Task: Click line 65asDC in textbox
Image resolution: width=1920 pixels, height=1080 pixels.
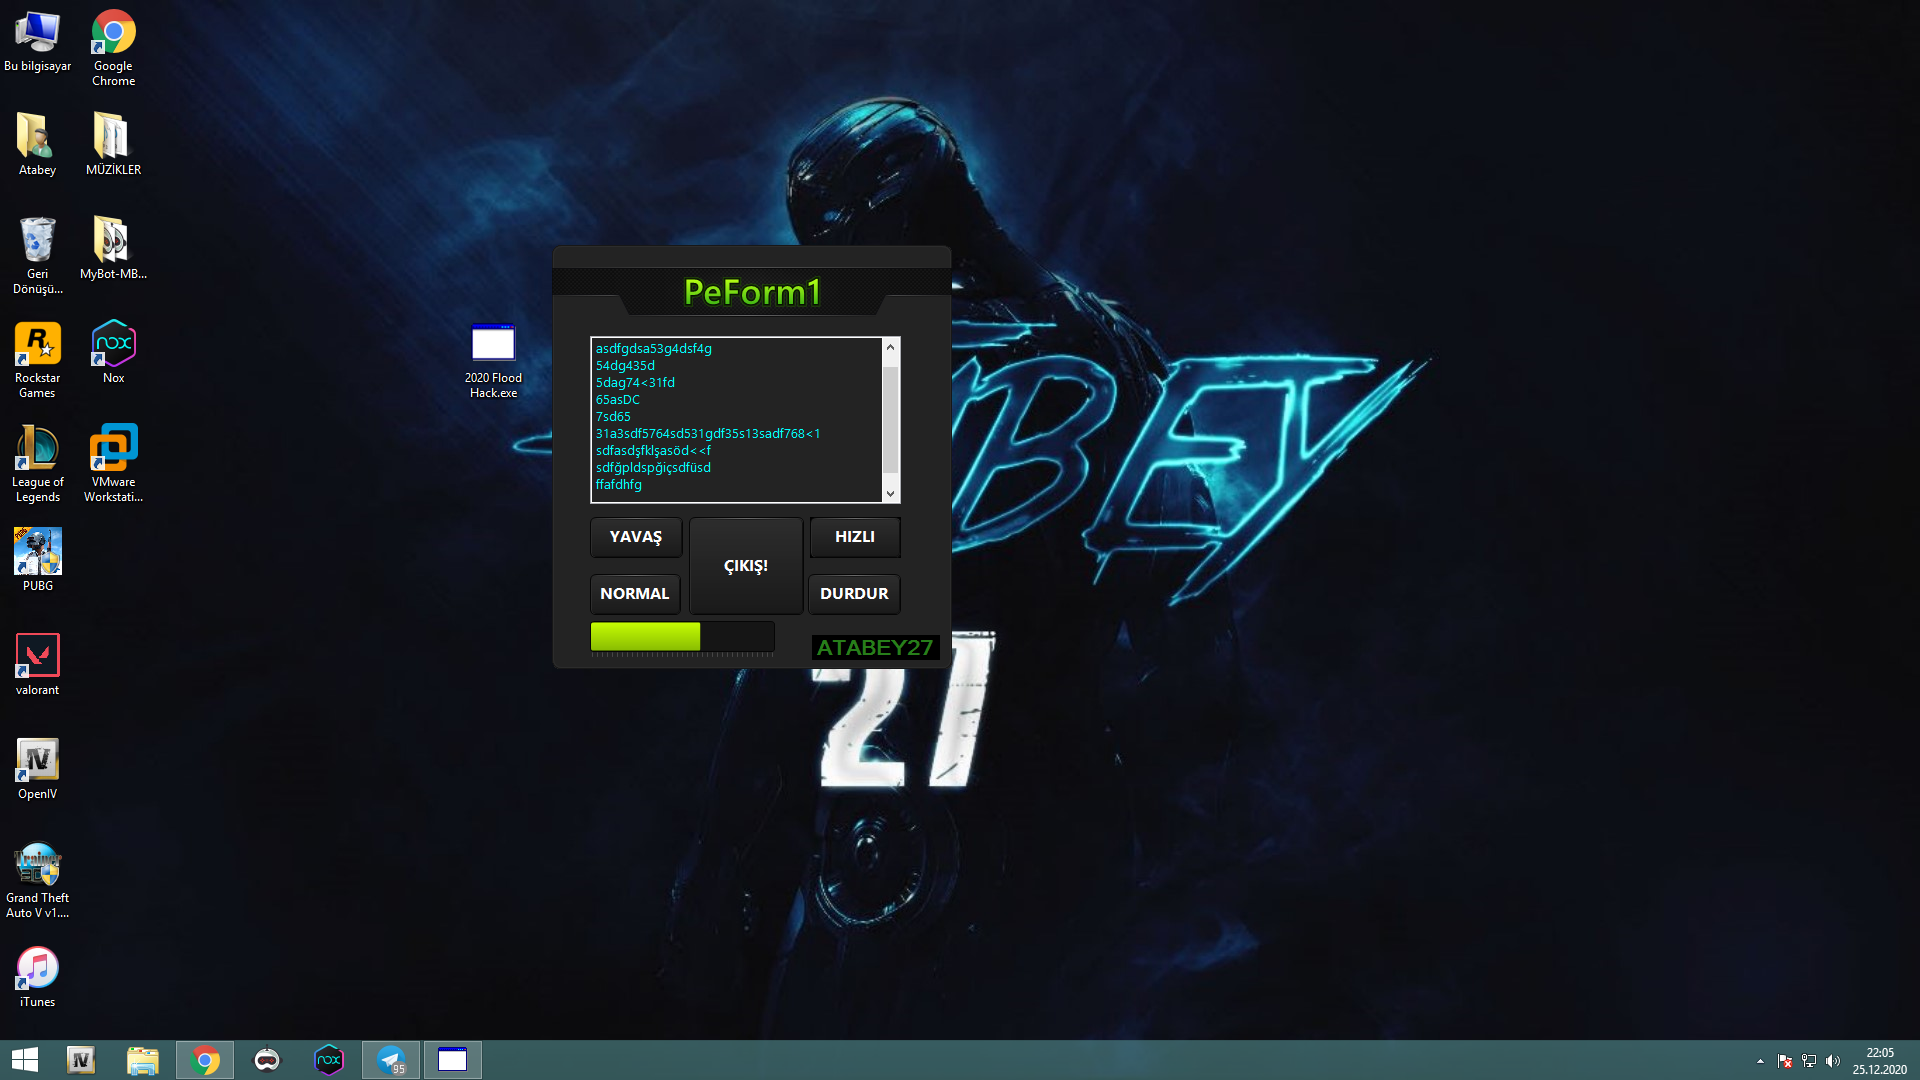Action: coord(617,400)
